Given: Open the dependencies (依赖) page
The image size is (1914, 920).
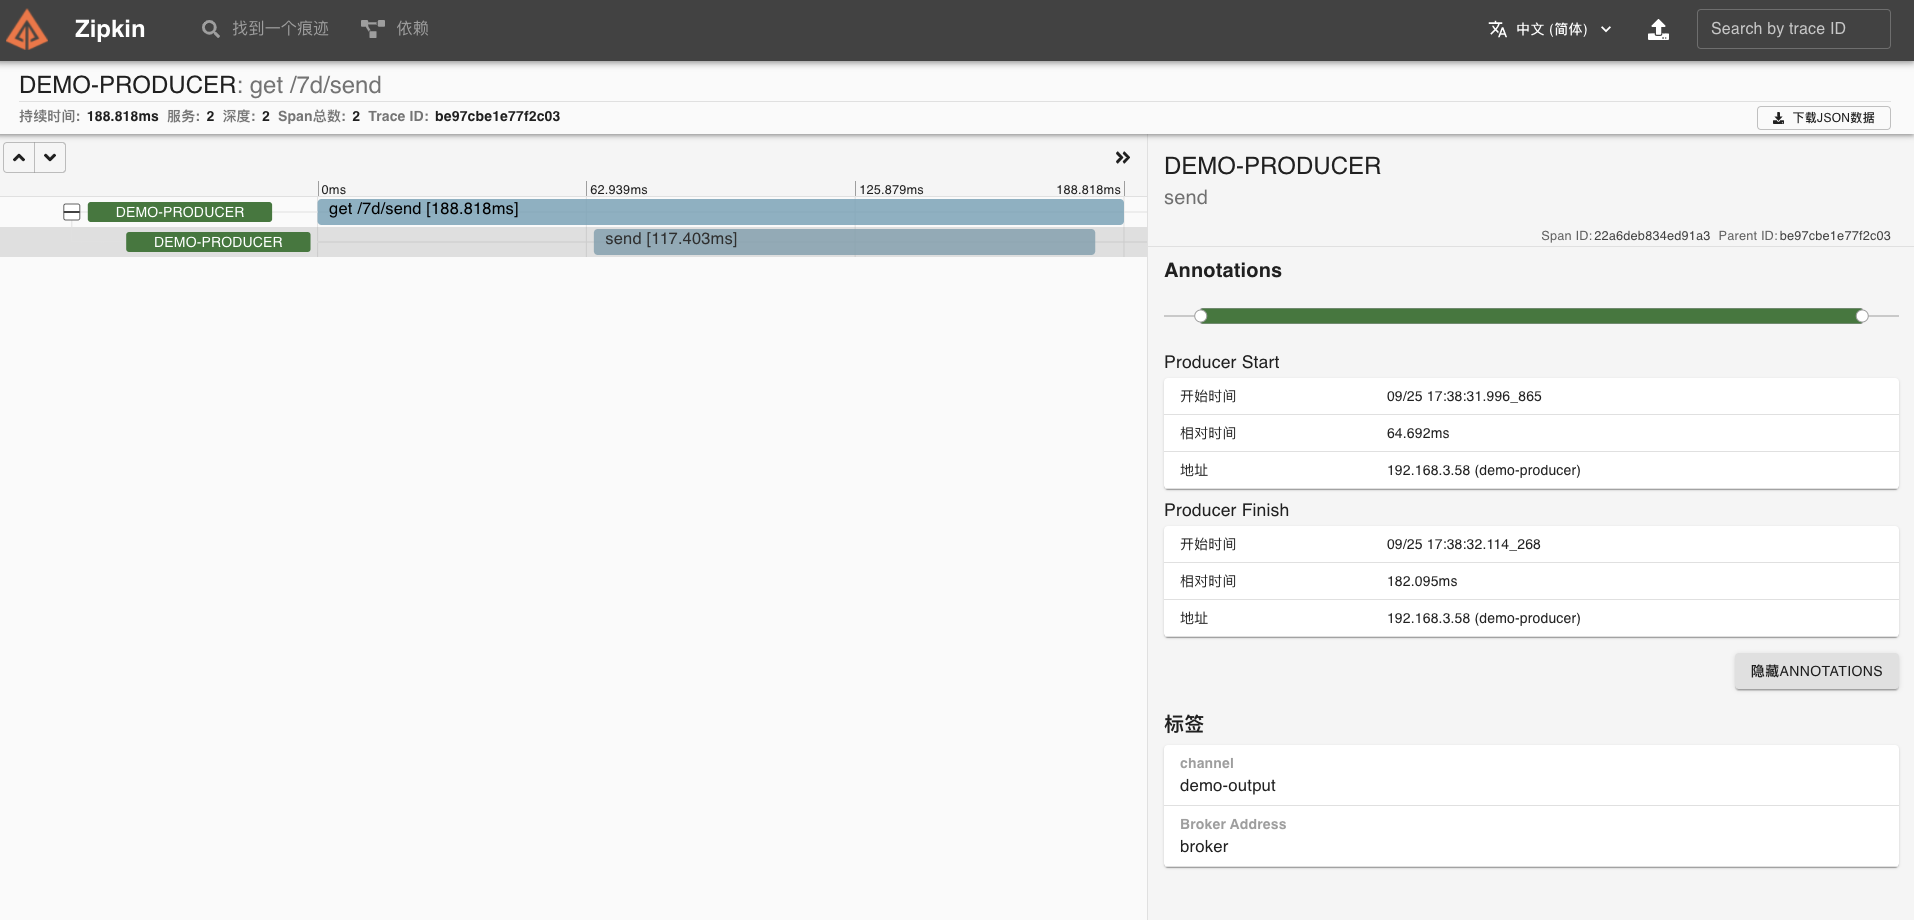Looking at the screenshot, I should point(395,29).
